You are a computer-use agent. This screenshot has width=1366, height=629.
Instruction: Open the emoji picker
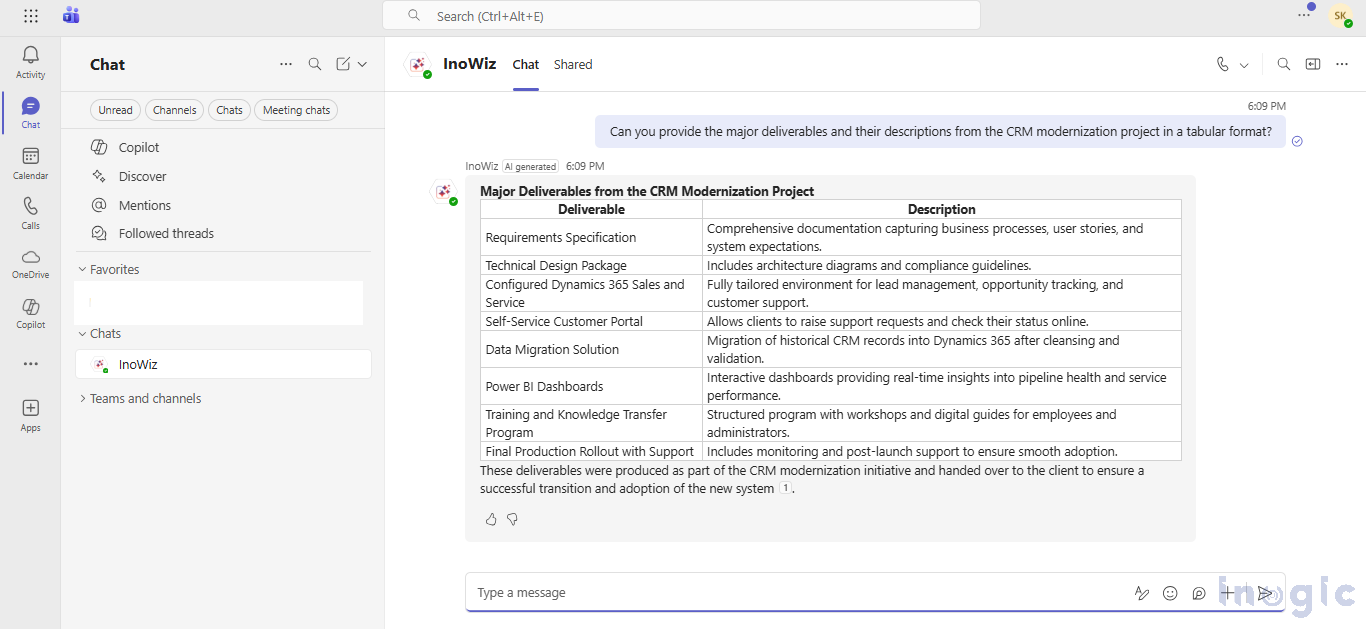(1170, 593)
